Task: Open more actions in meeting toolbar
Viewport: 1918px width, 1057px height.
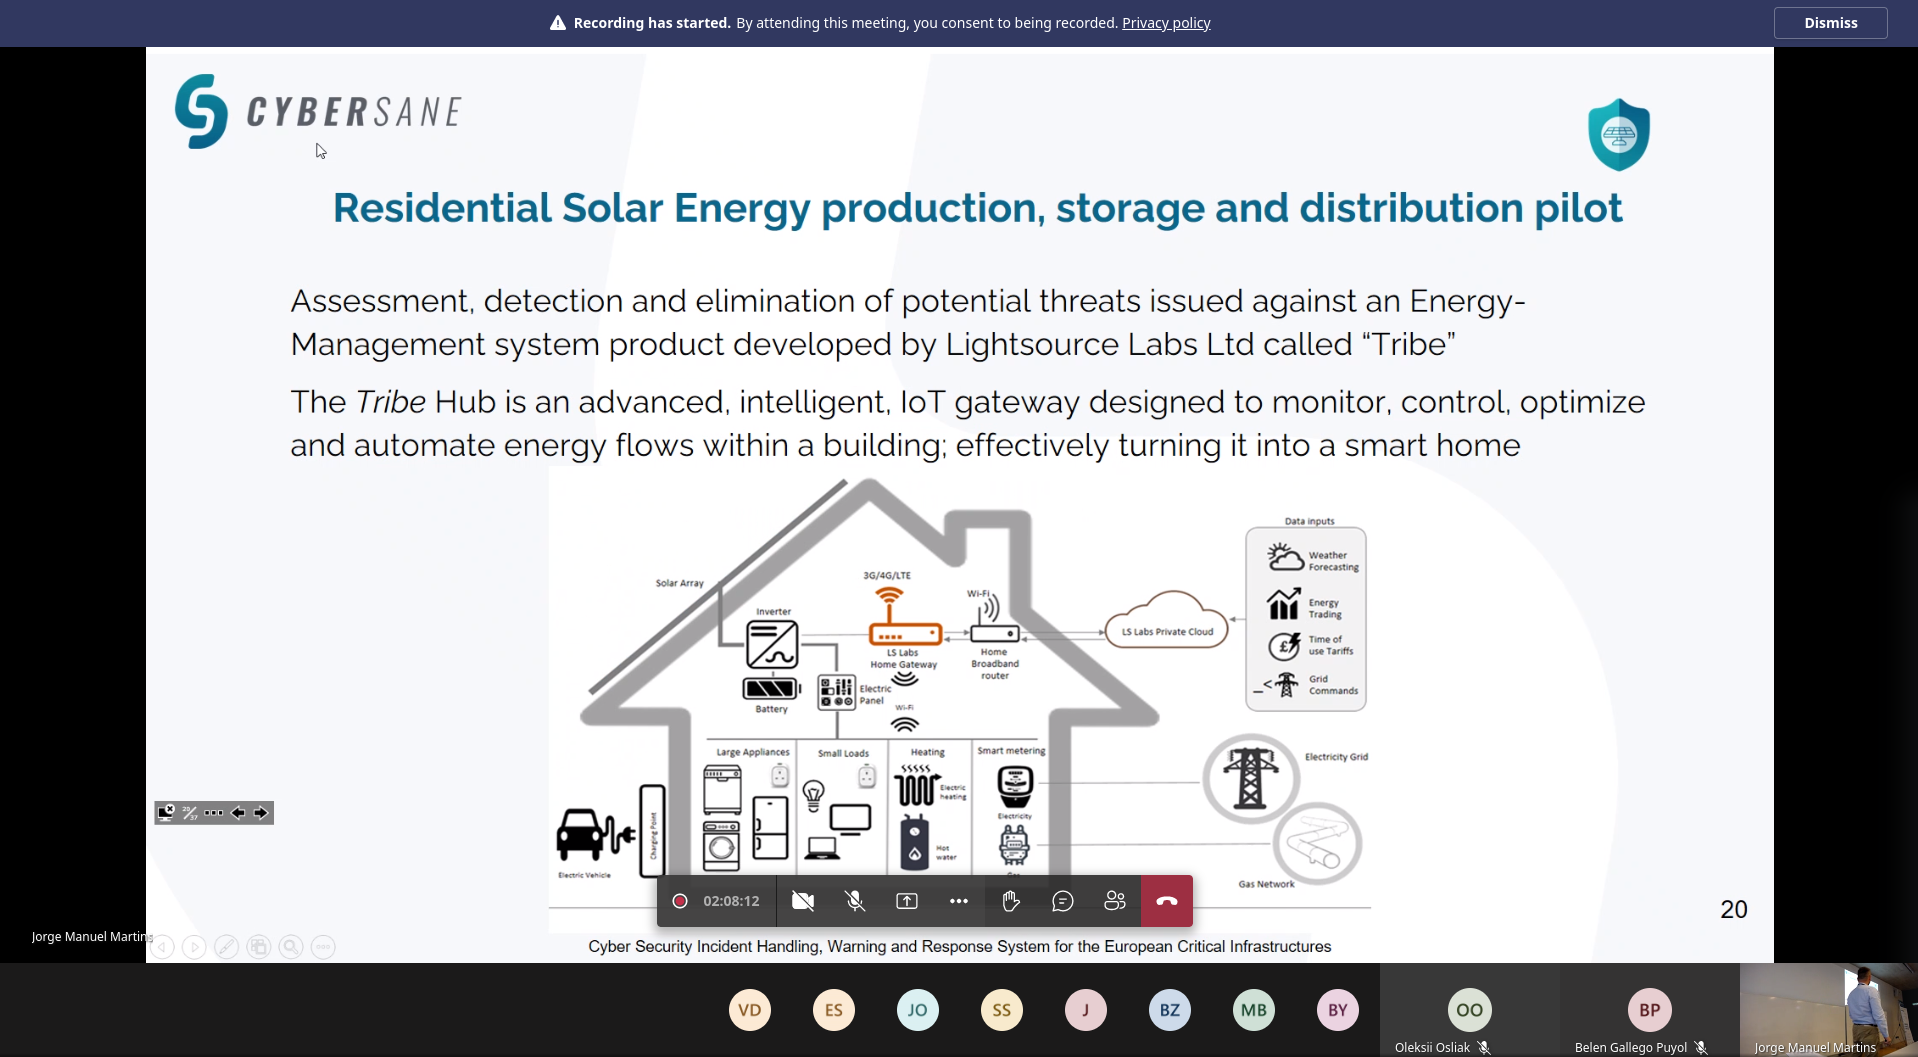Action: 959,901
